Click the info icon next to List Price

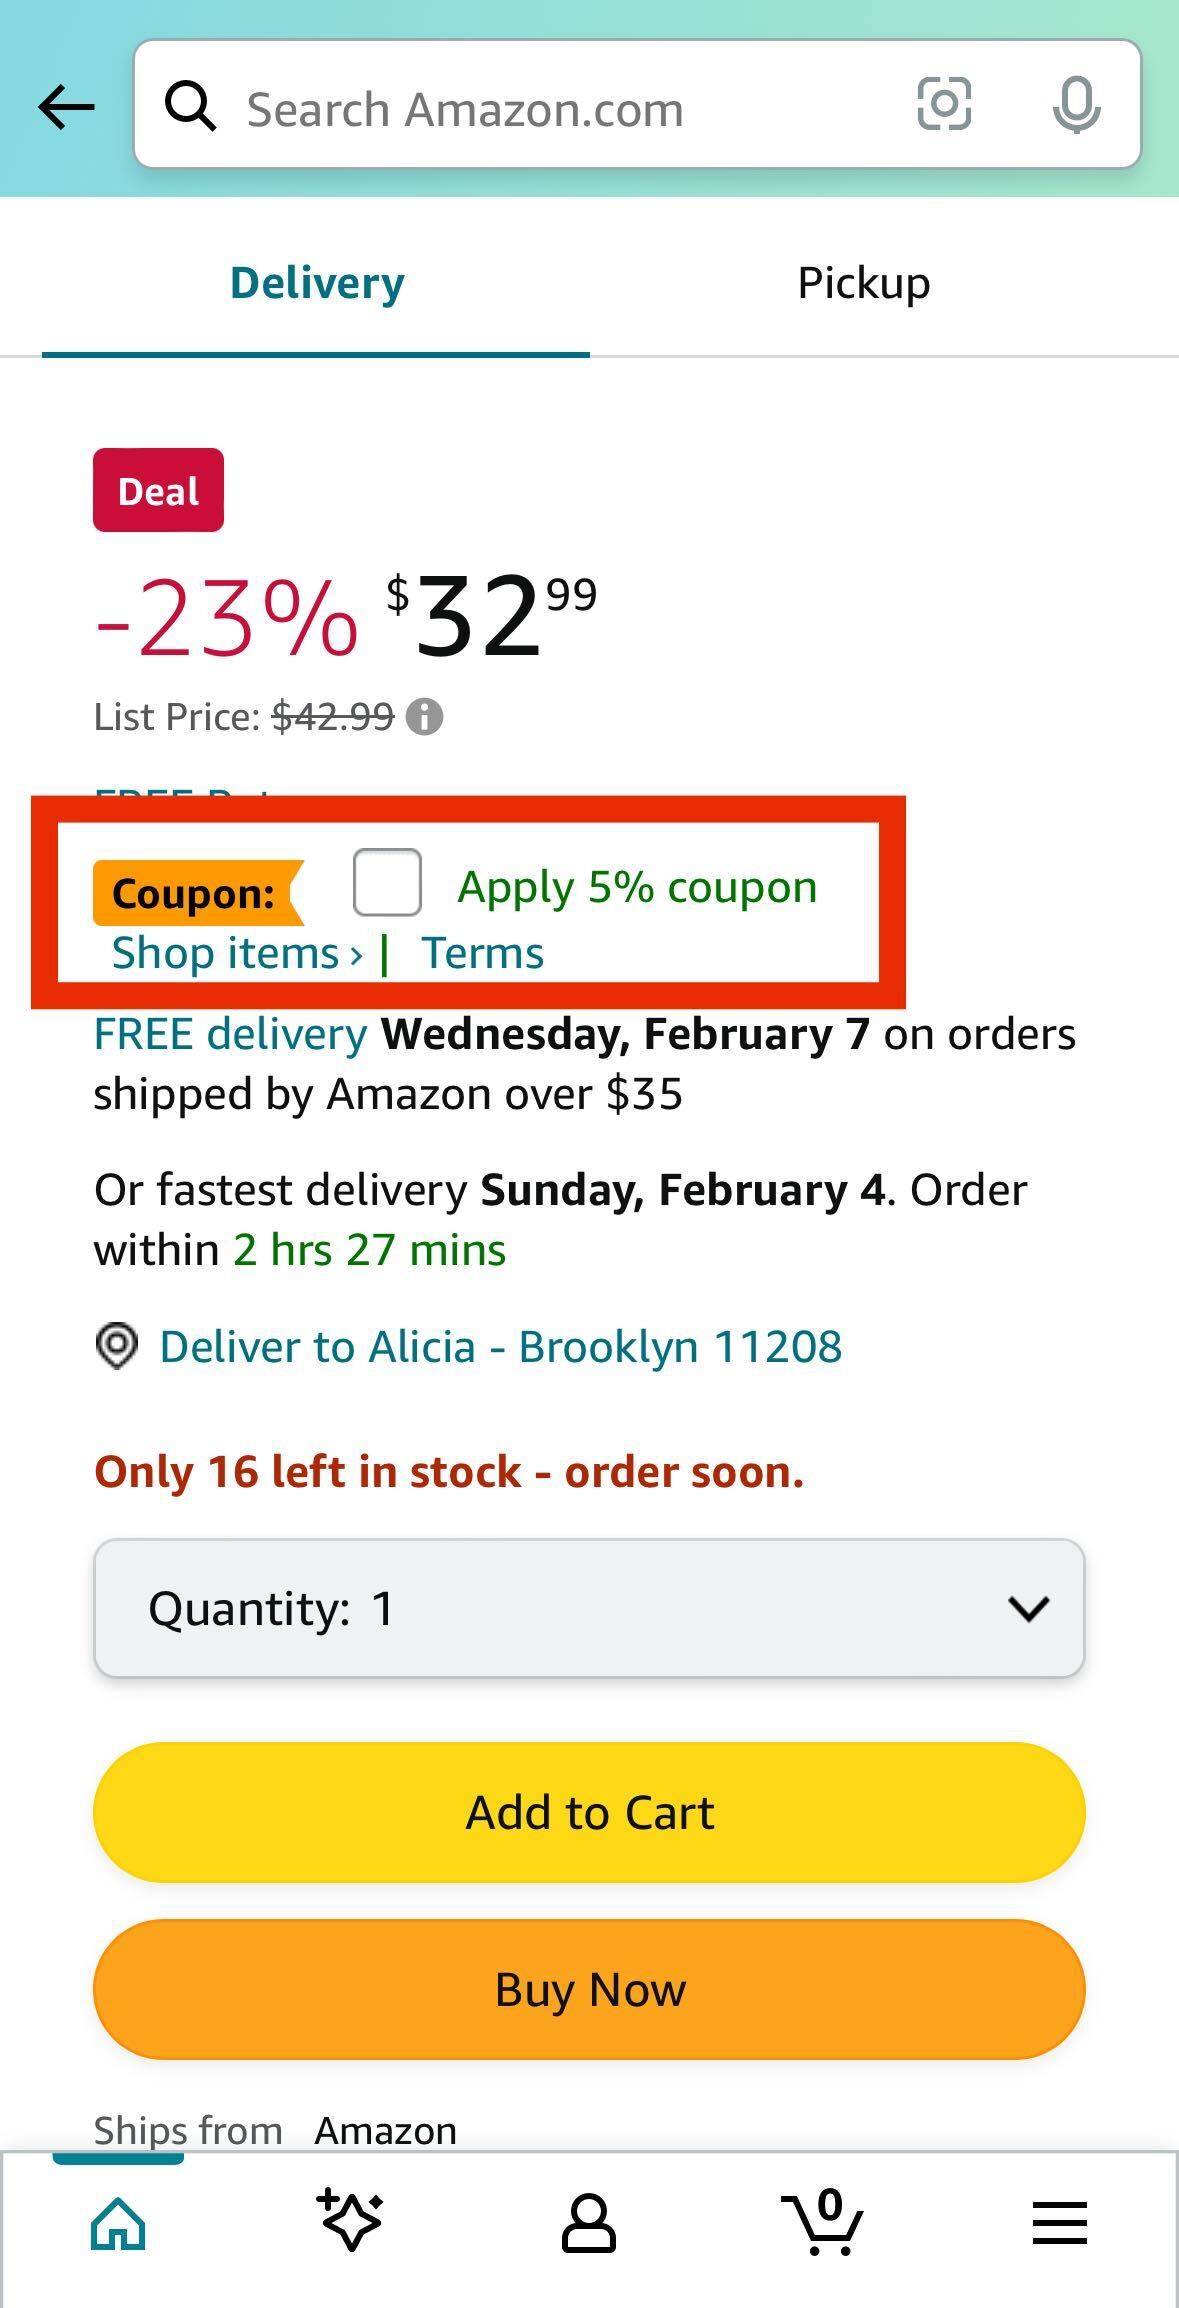coord(426,716)
